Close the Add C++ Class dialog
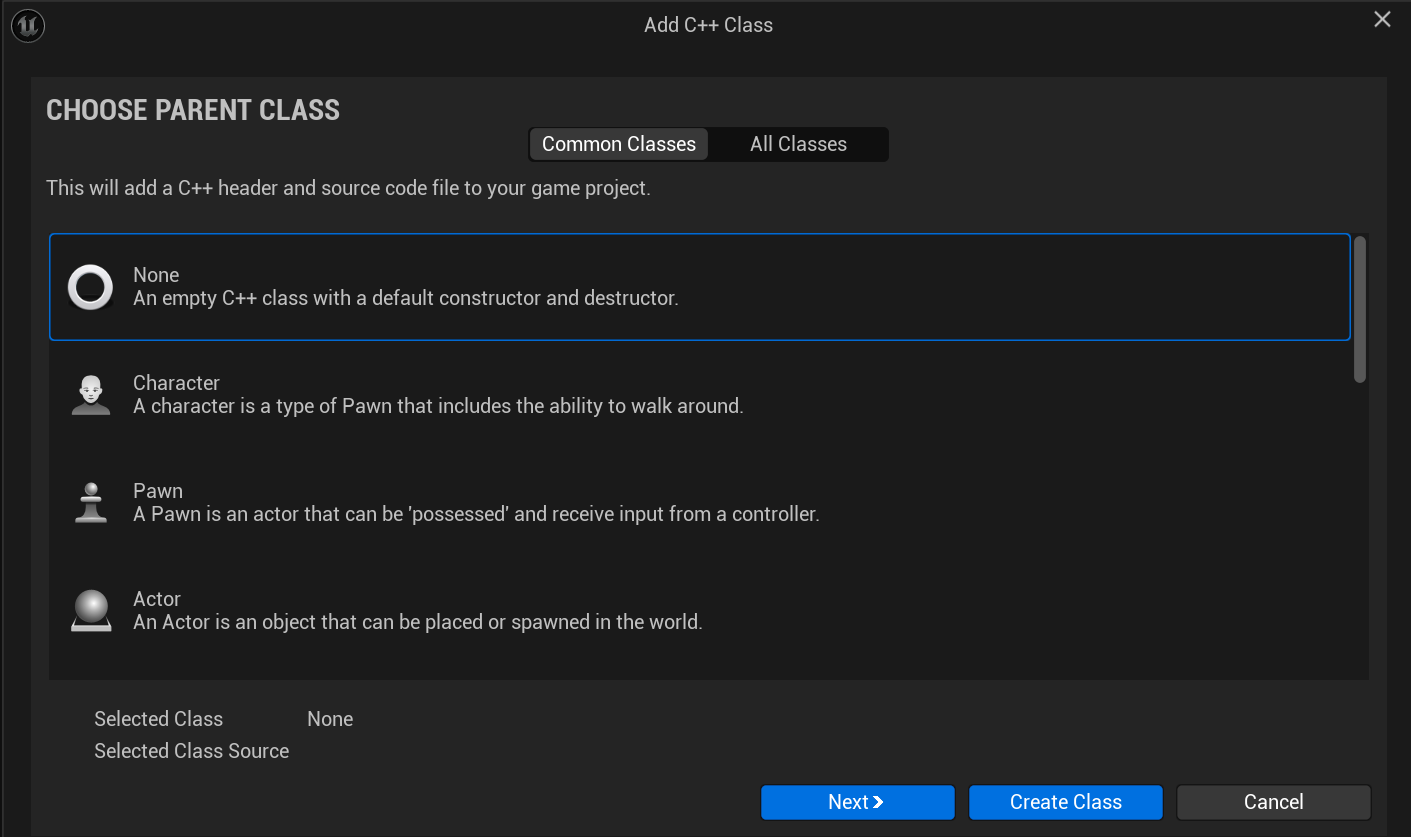This screenshot has height=837, width=1411. click(x=1382, y=20)
